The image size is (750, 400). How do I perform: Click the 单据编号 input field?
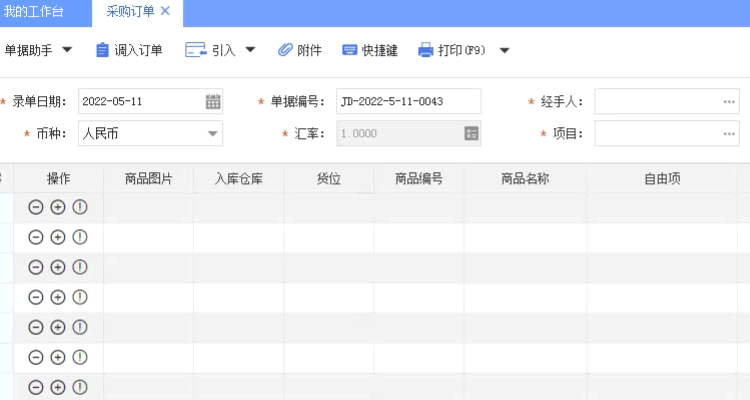pos(408,101)
